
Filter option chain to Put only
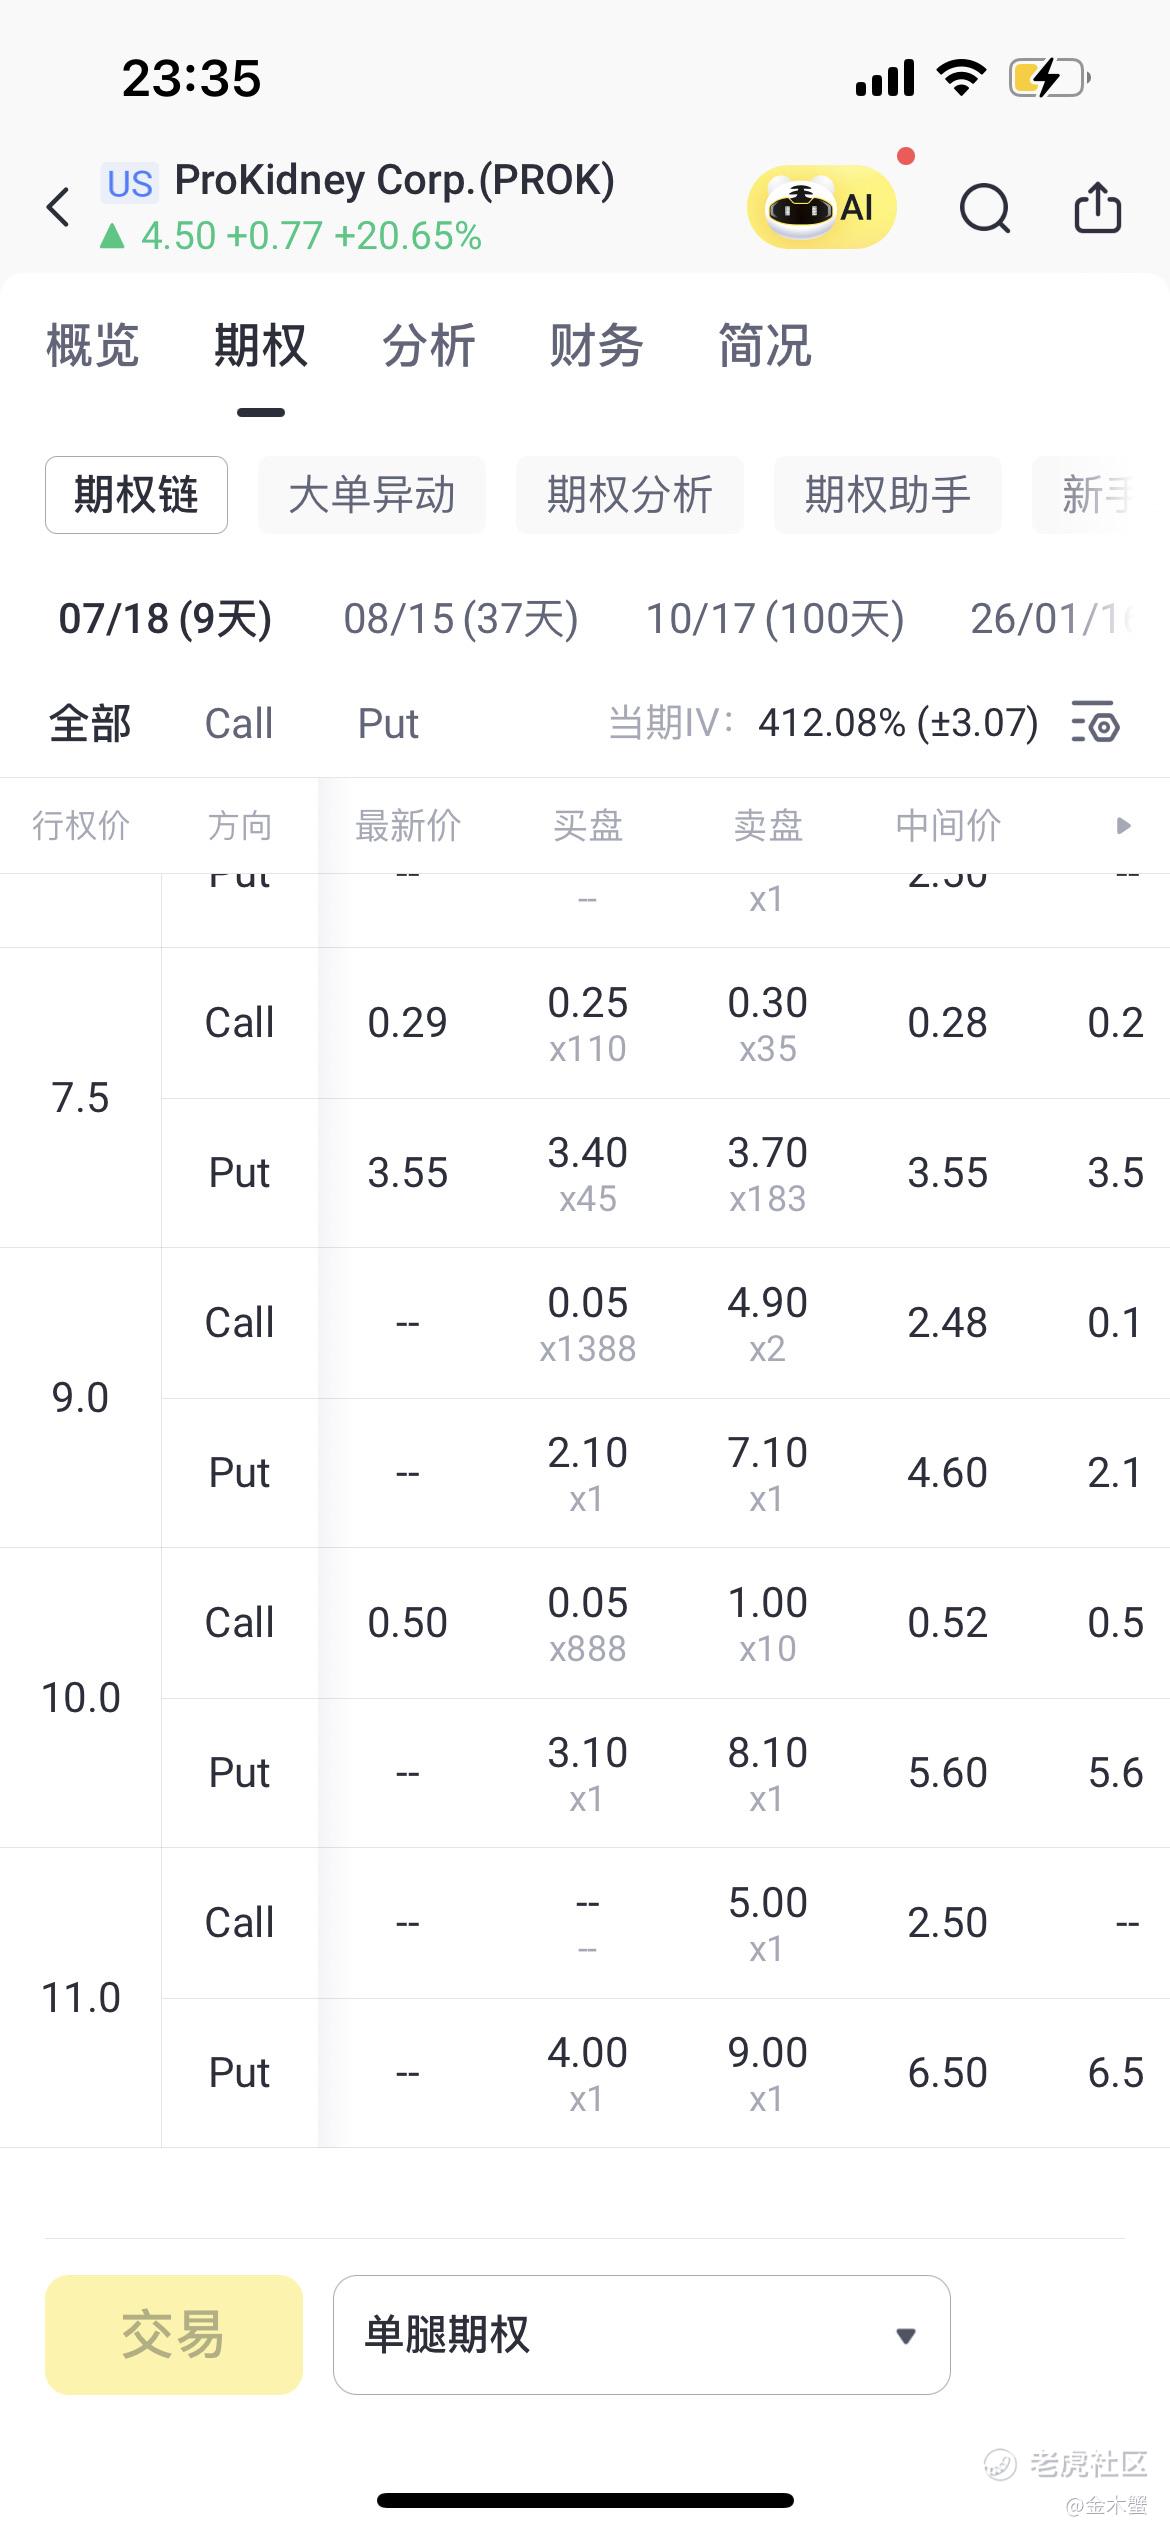point(388,723)
